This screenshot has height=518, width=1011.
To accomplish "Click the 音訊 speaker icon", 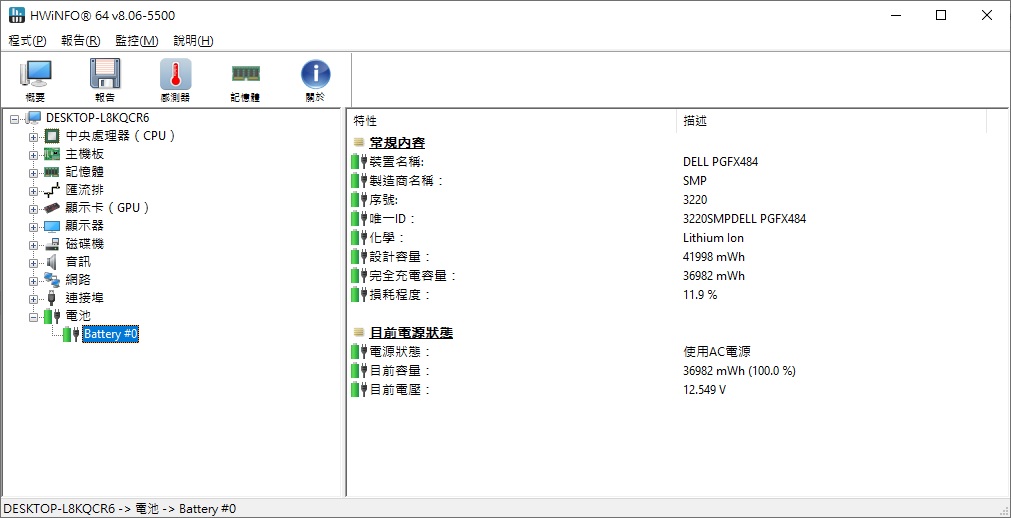I will pyautogui.click(x=52, y=262).
